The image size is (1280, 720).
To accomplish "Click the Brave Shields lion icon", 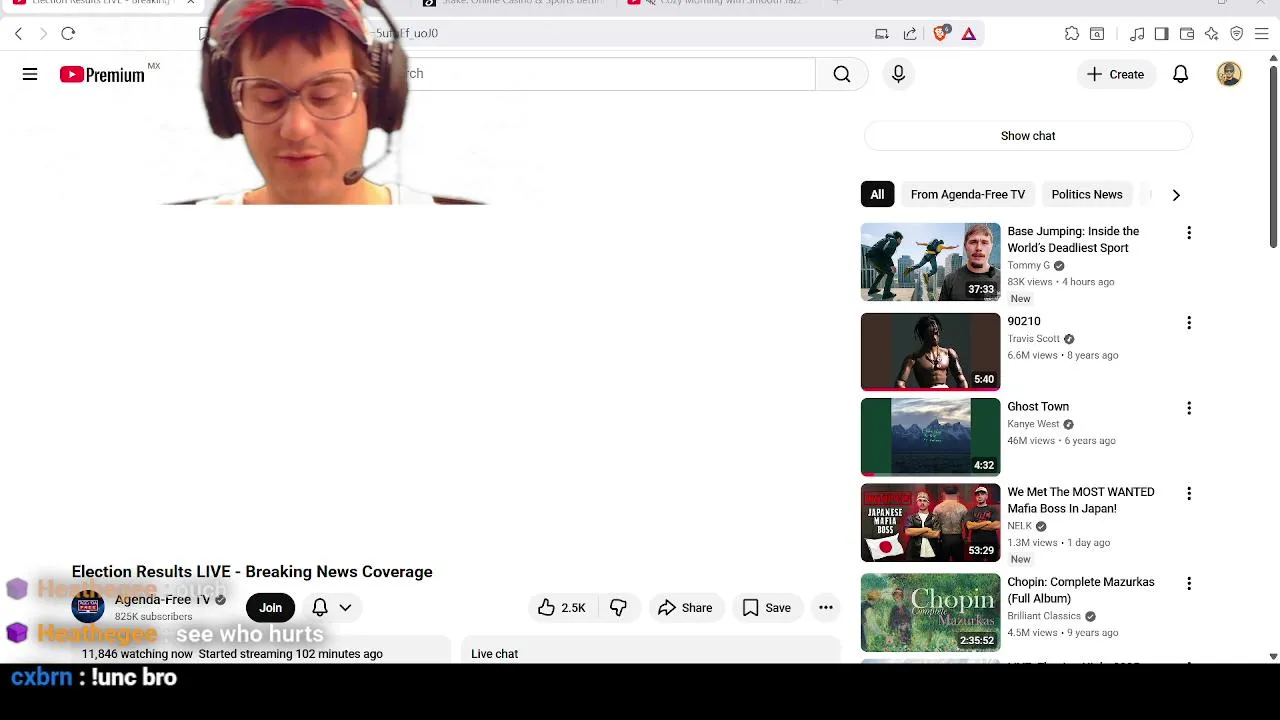I will [x=940, y=33].
